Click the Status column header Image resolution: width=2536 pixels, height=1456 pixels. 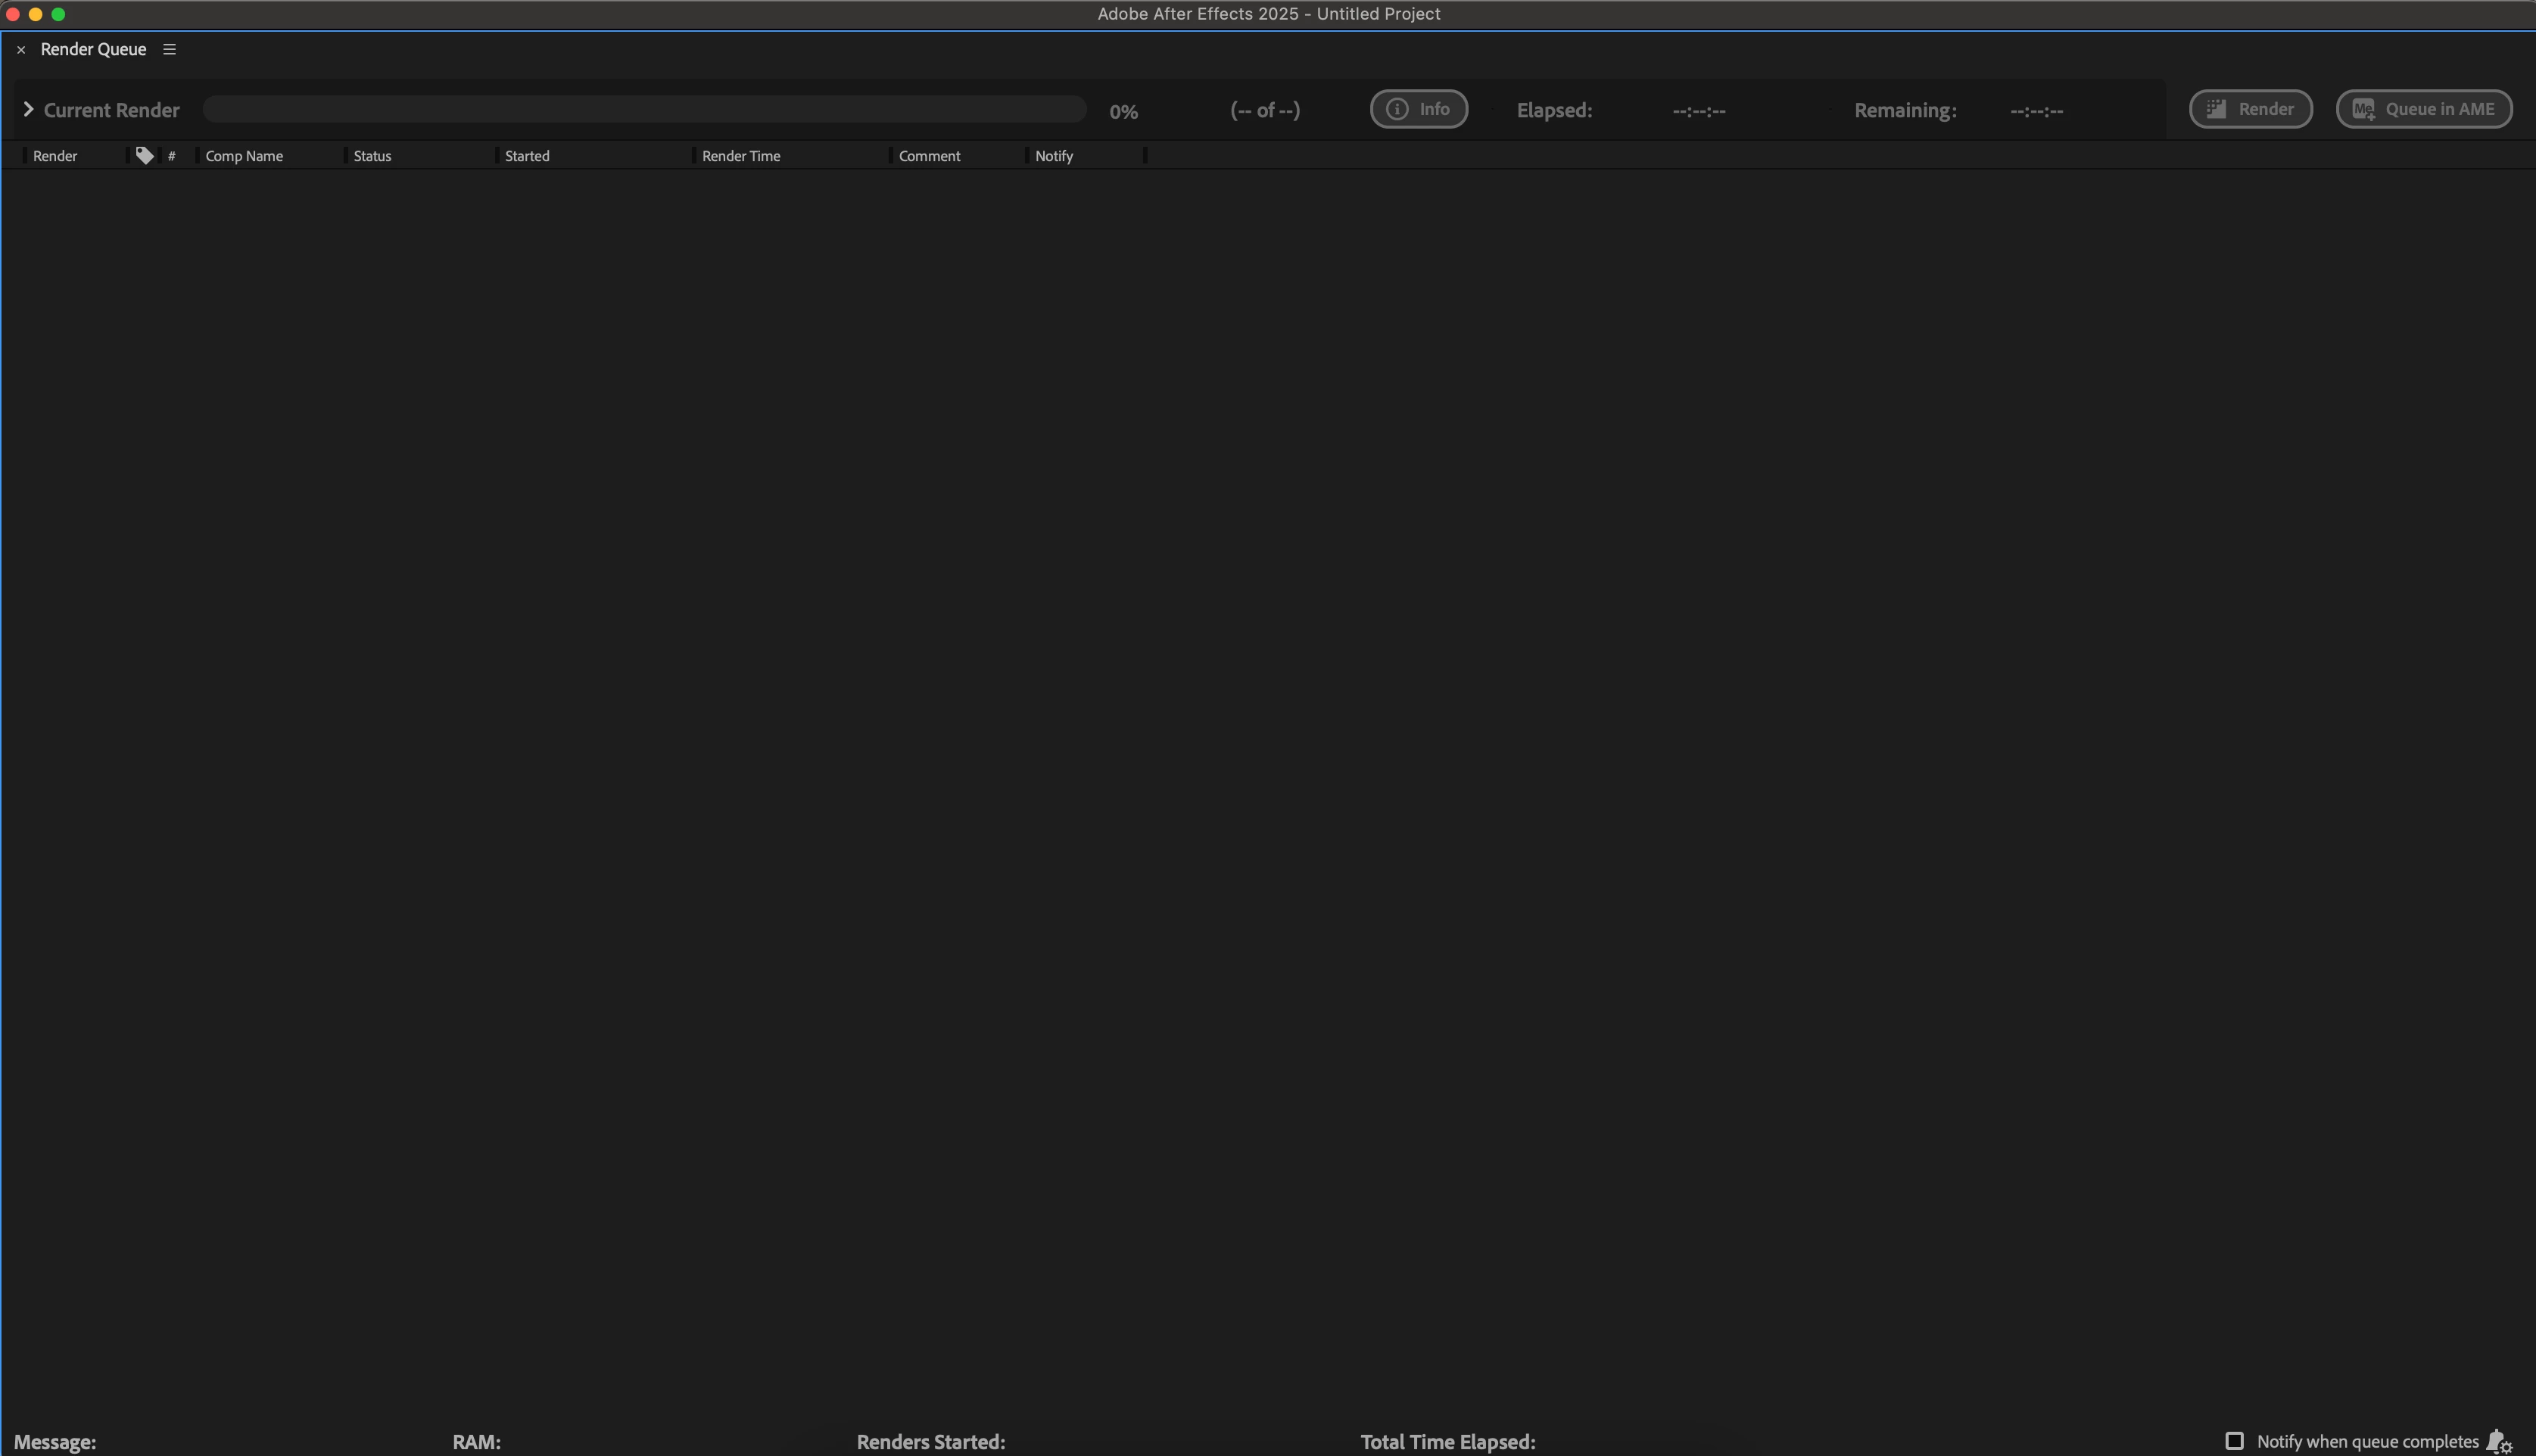(372, 156)
